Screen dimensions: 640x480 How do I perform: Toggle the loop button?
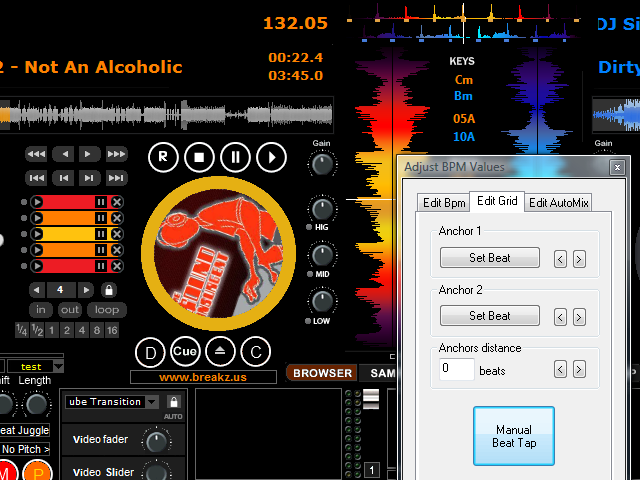tap(107, 310)
